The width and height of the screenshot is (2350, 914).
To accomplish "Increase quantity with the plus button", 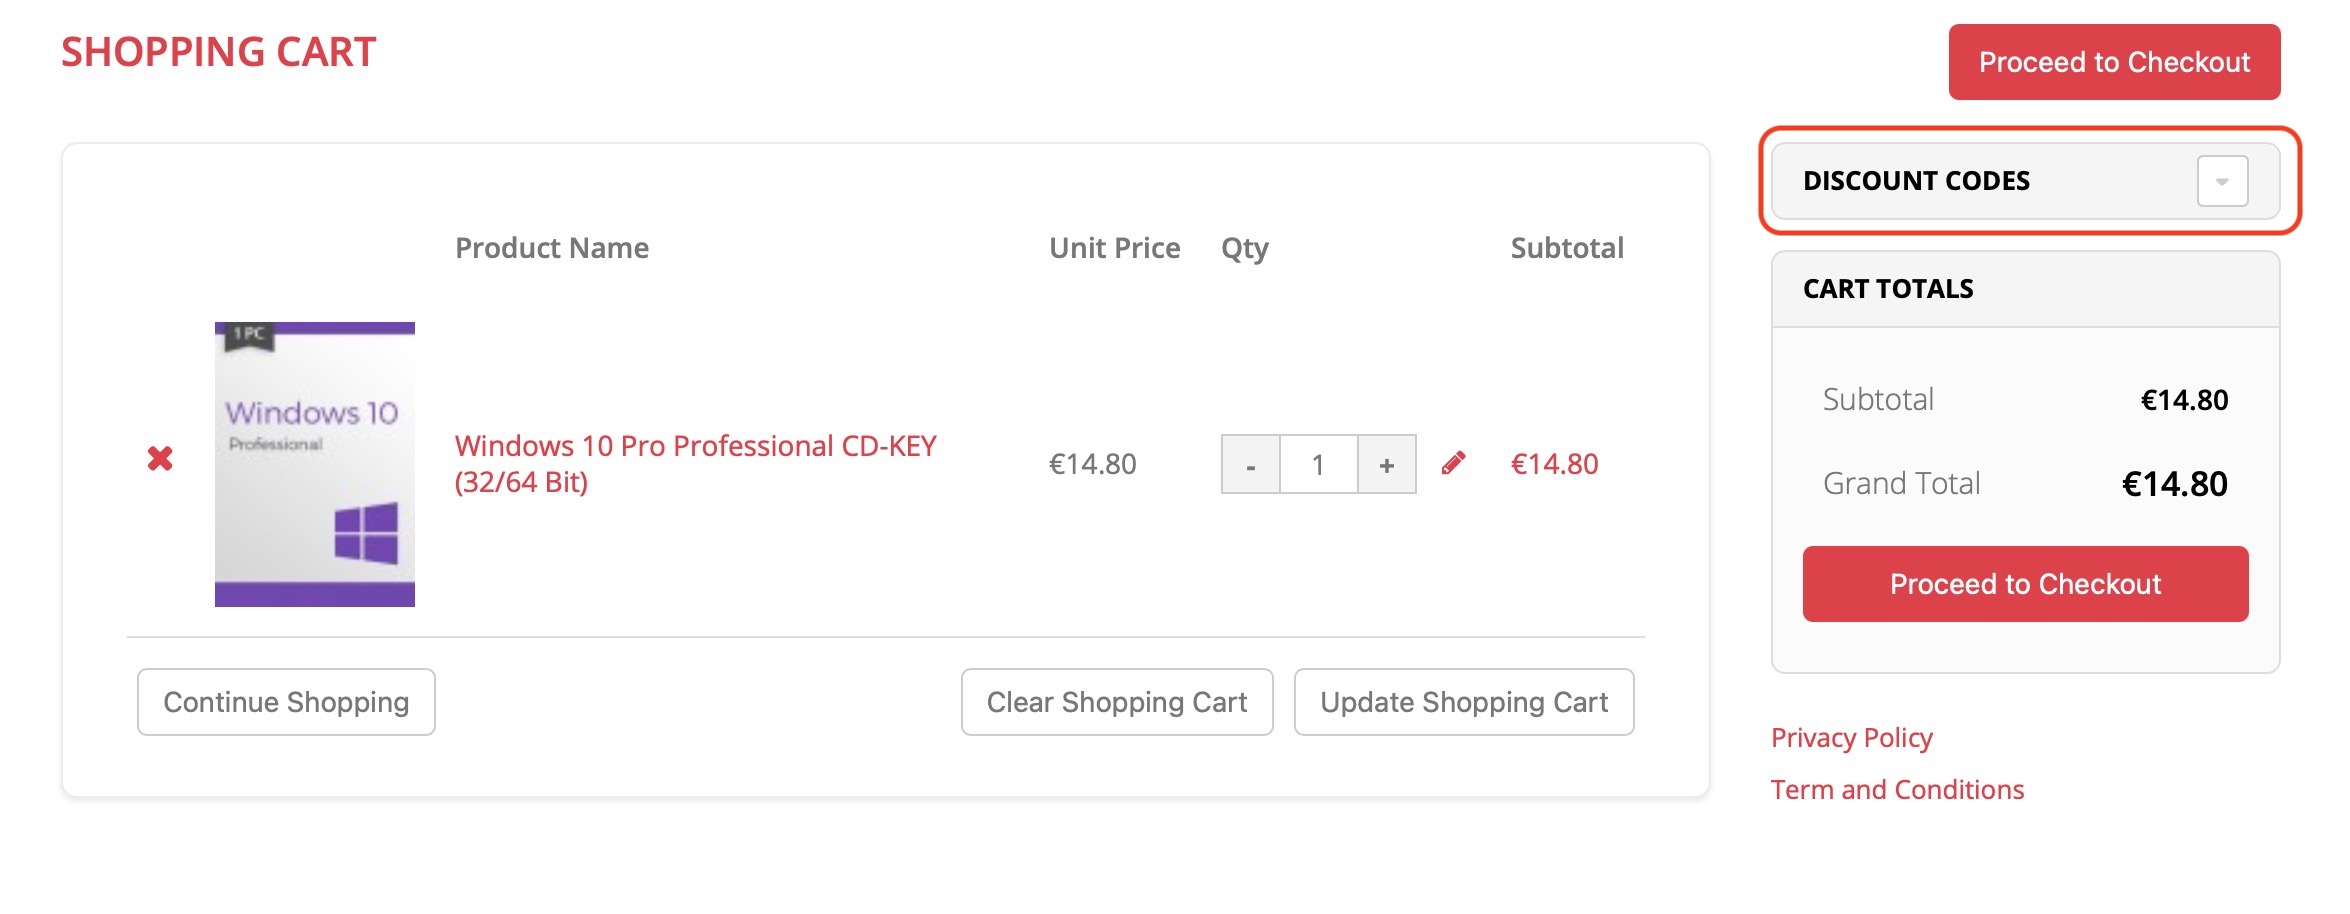I will [x=1386, y=465].
